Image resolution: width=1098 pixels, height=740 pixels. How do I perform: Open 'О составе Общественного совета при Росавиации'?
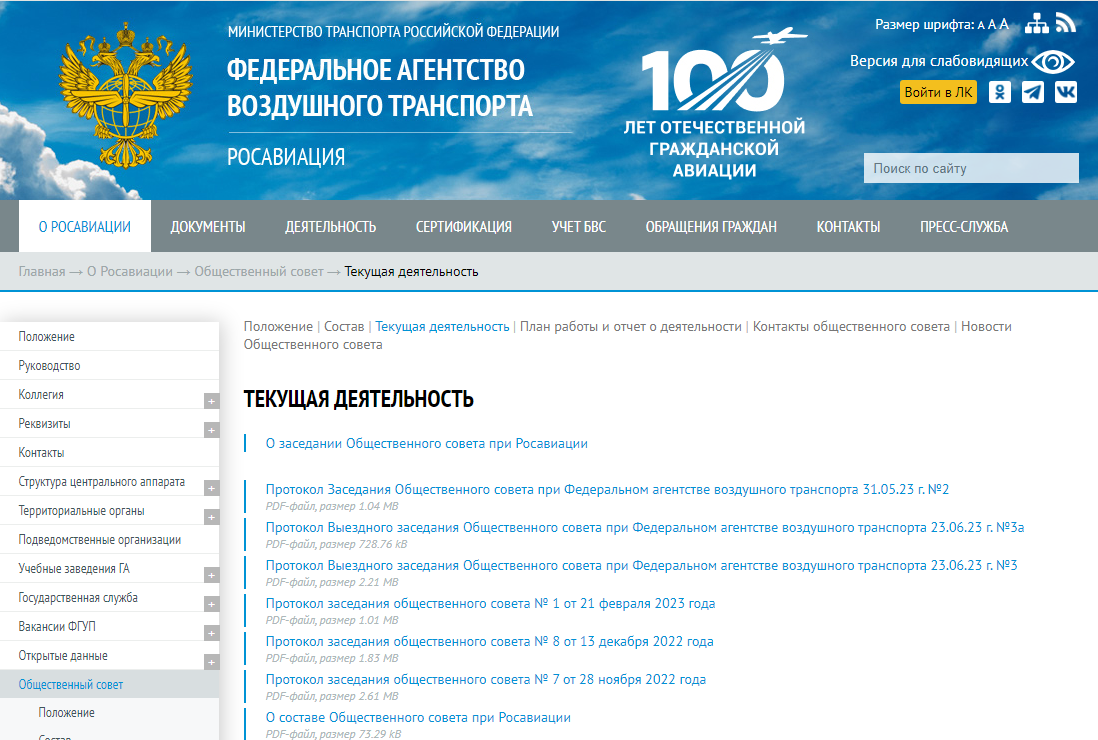tap(418, 718)
